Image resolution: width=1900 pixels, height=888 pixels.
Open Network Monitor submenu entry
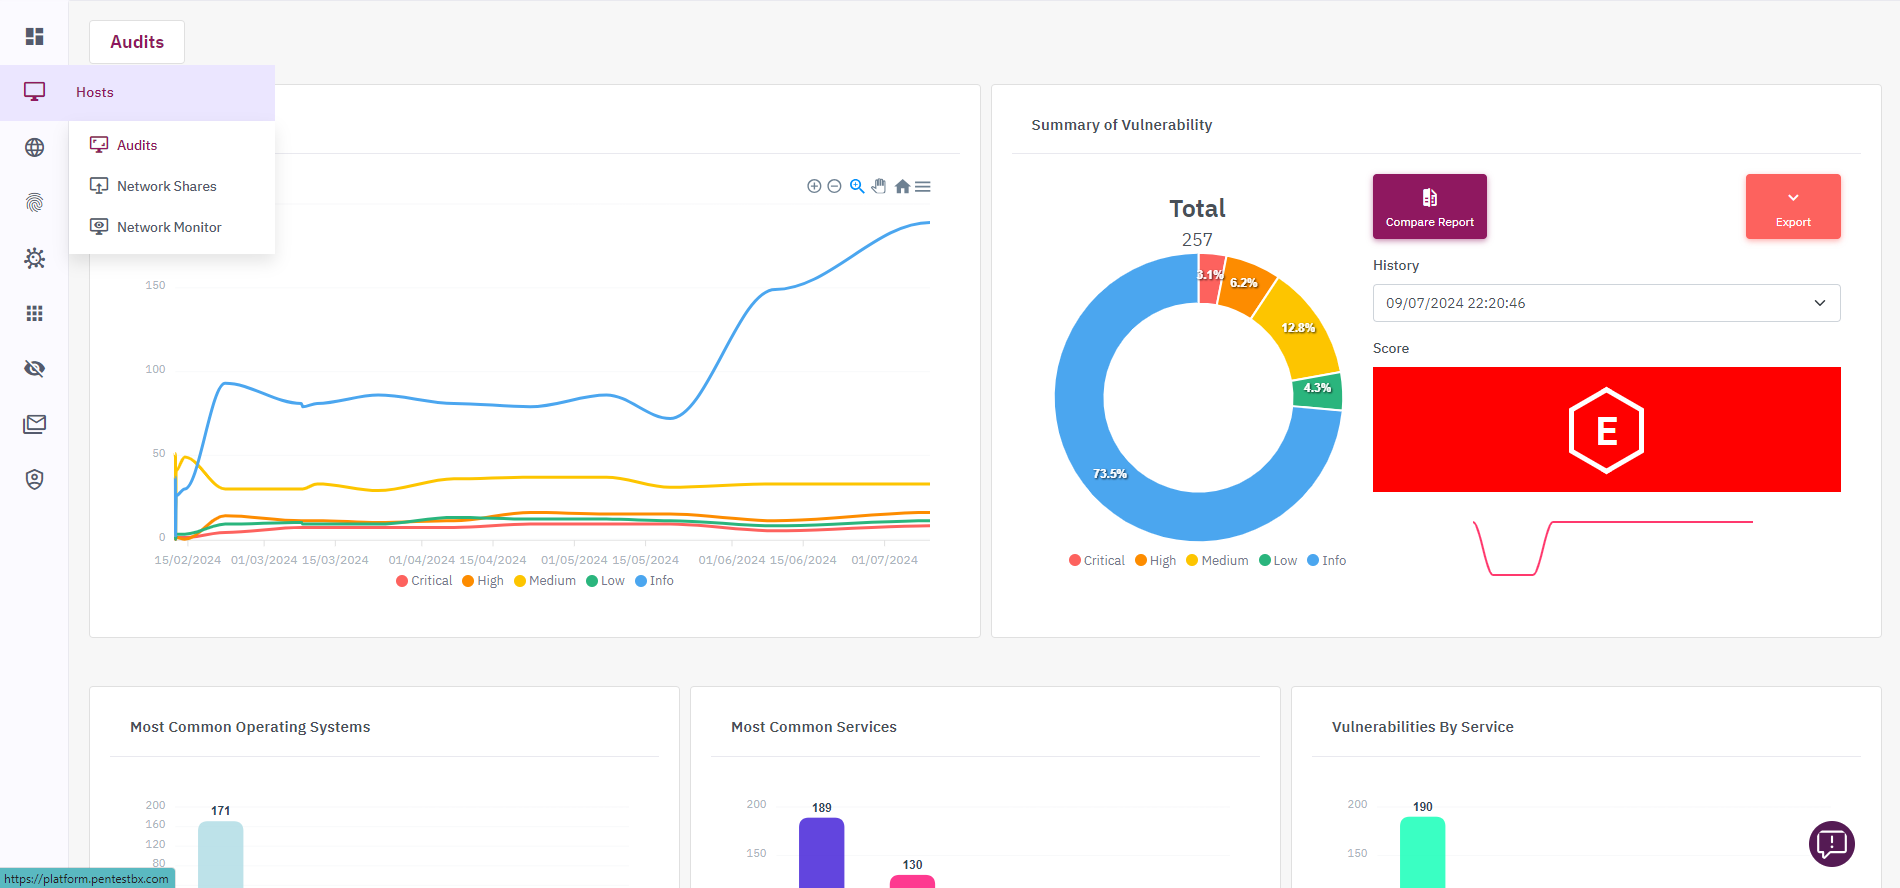point(171,227)
